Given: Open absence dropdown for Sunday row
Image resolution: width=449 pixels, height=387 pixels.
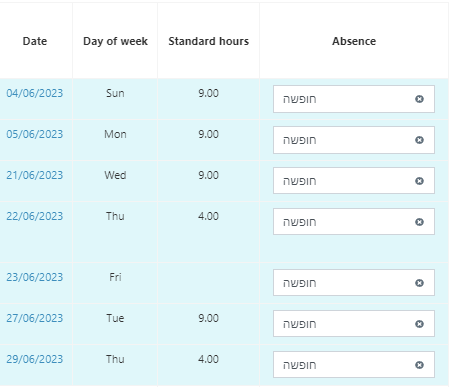Looking at the screenshot, I should point(354,99).
